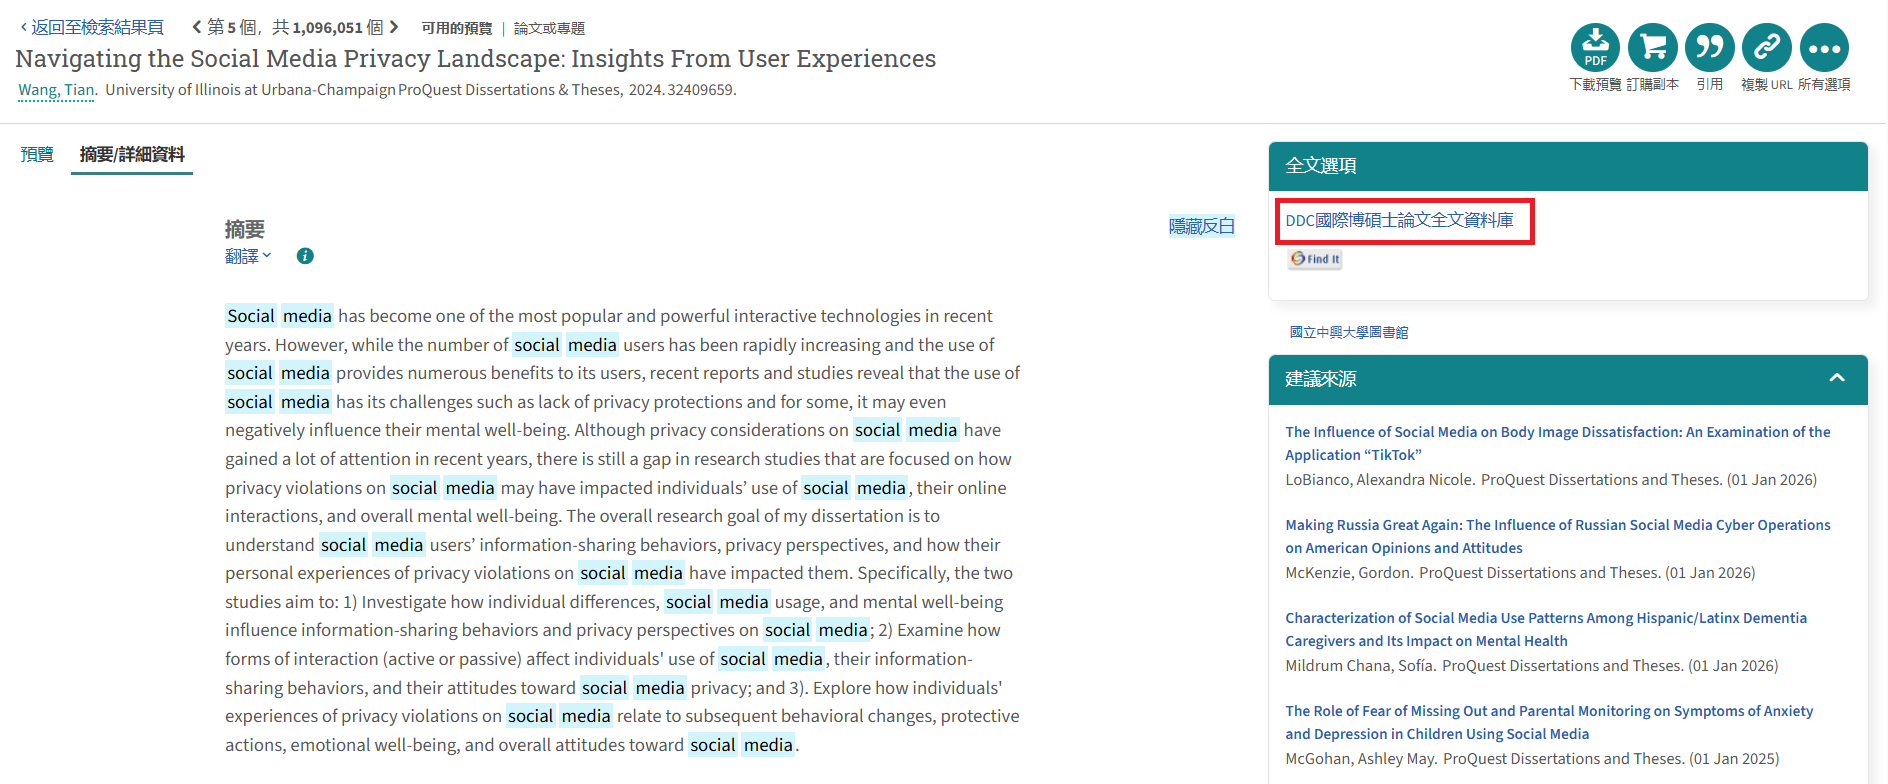Open author link Wang, Tian

pyautogui.click(x=56, y=90)
